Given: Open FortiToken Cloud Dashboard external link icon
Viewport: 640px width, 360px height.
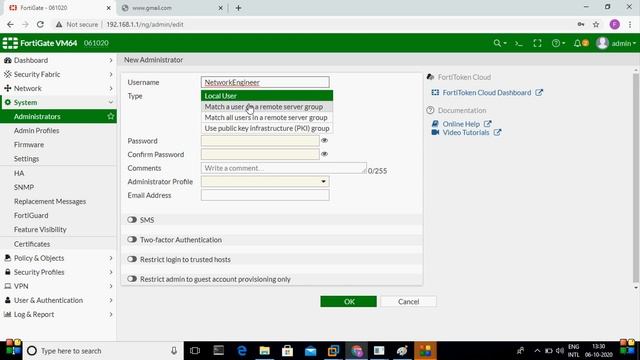Looking at the screenshot, I should pos(539,93).
